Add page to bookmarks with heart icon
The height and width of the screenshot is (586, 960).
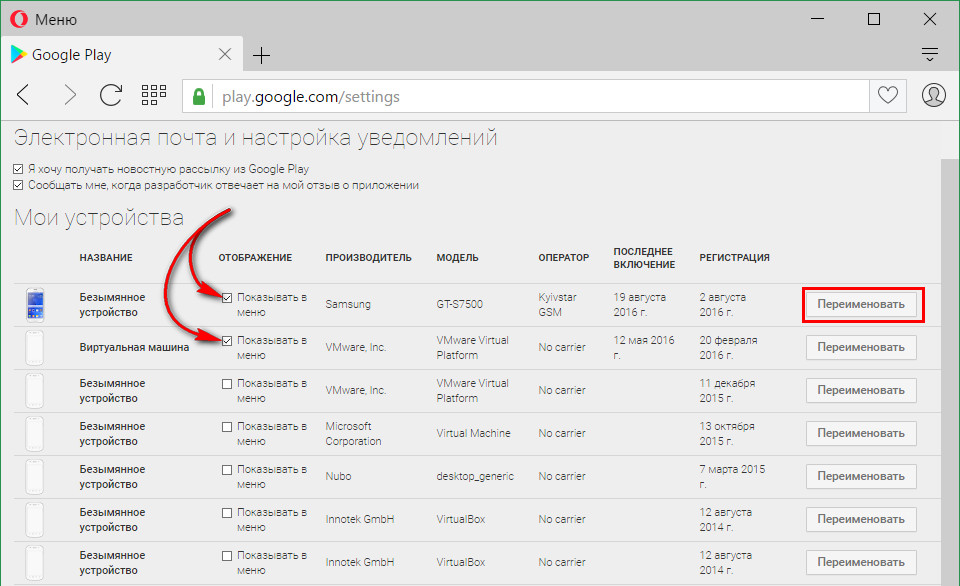tap(888, 96)
